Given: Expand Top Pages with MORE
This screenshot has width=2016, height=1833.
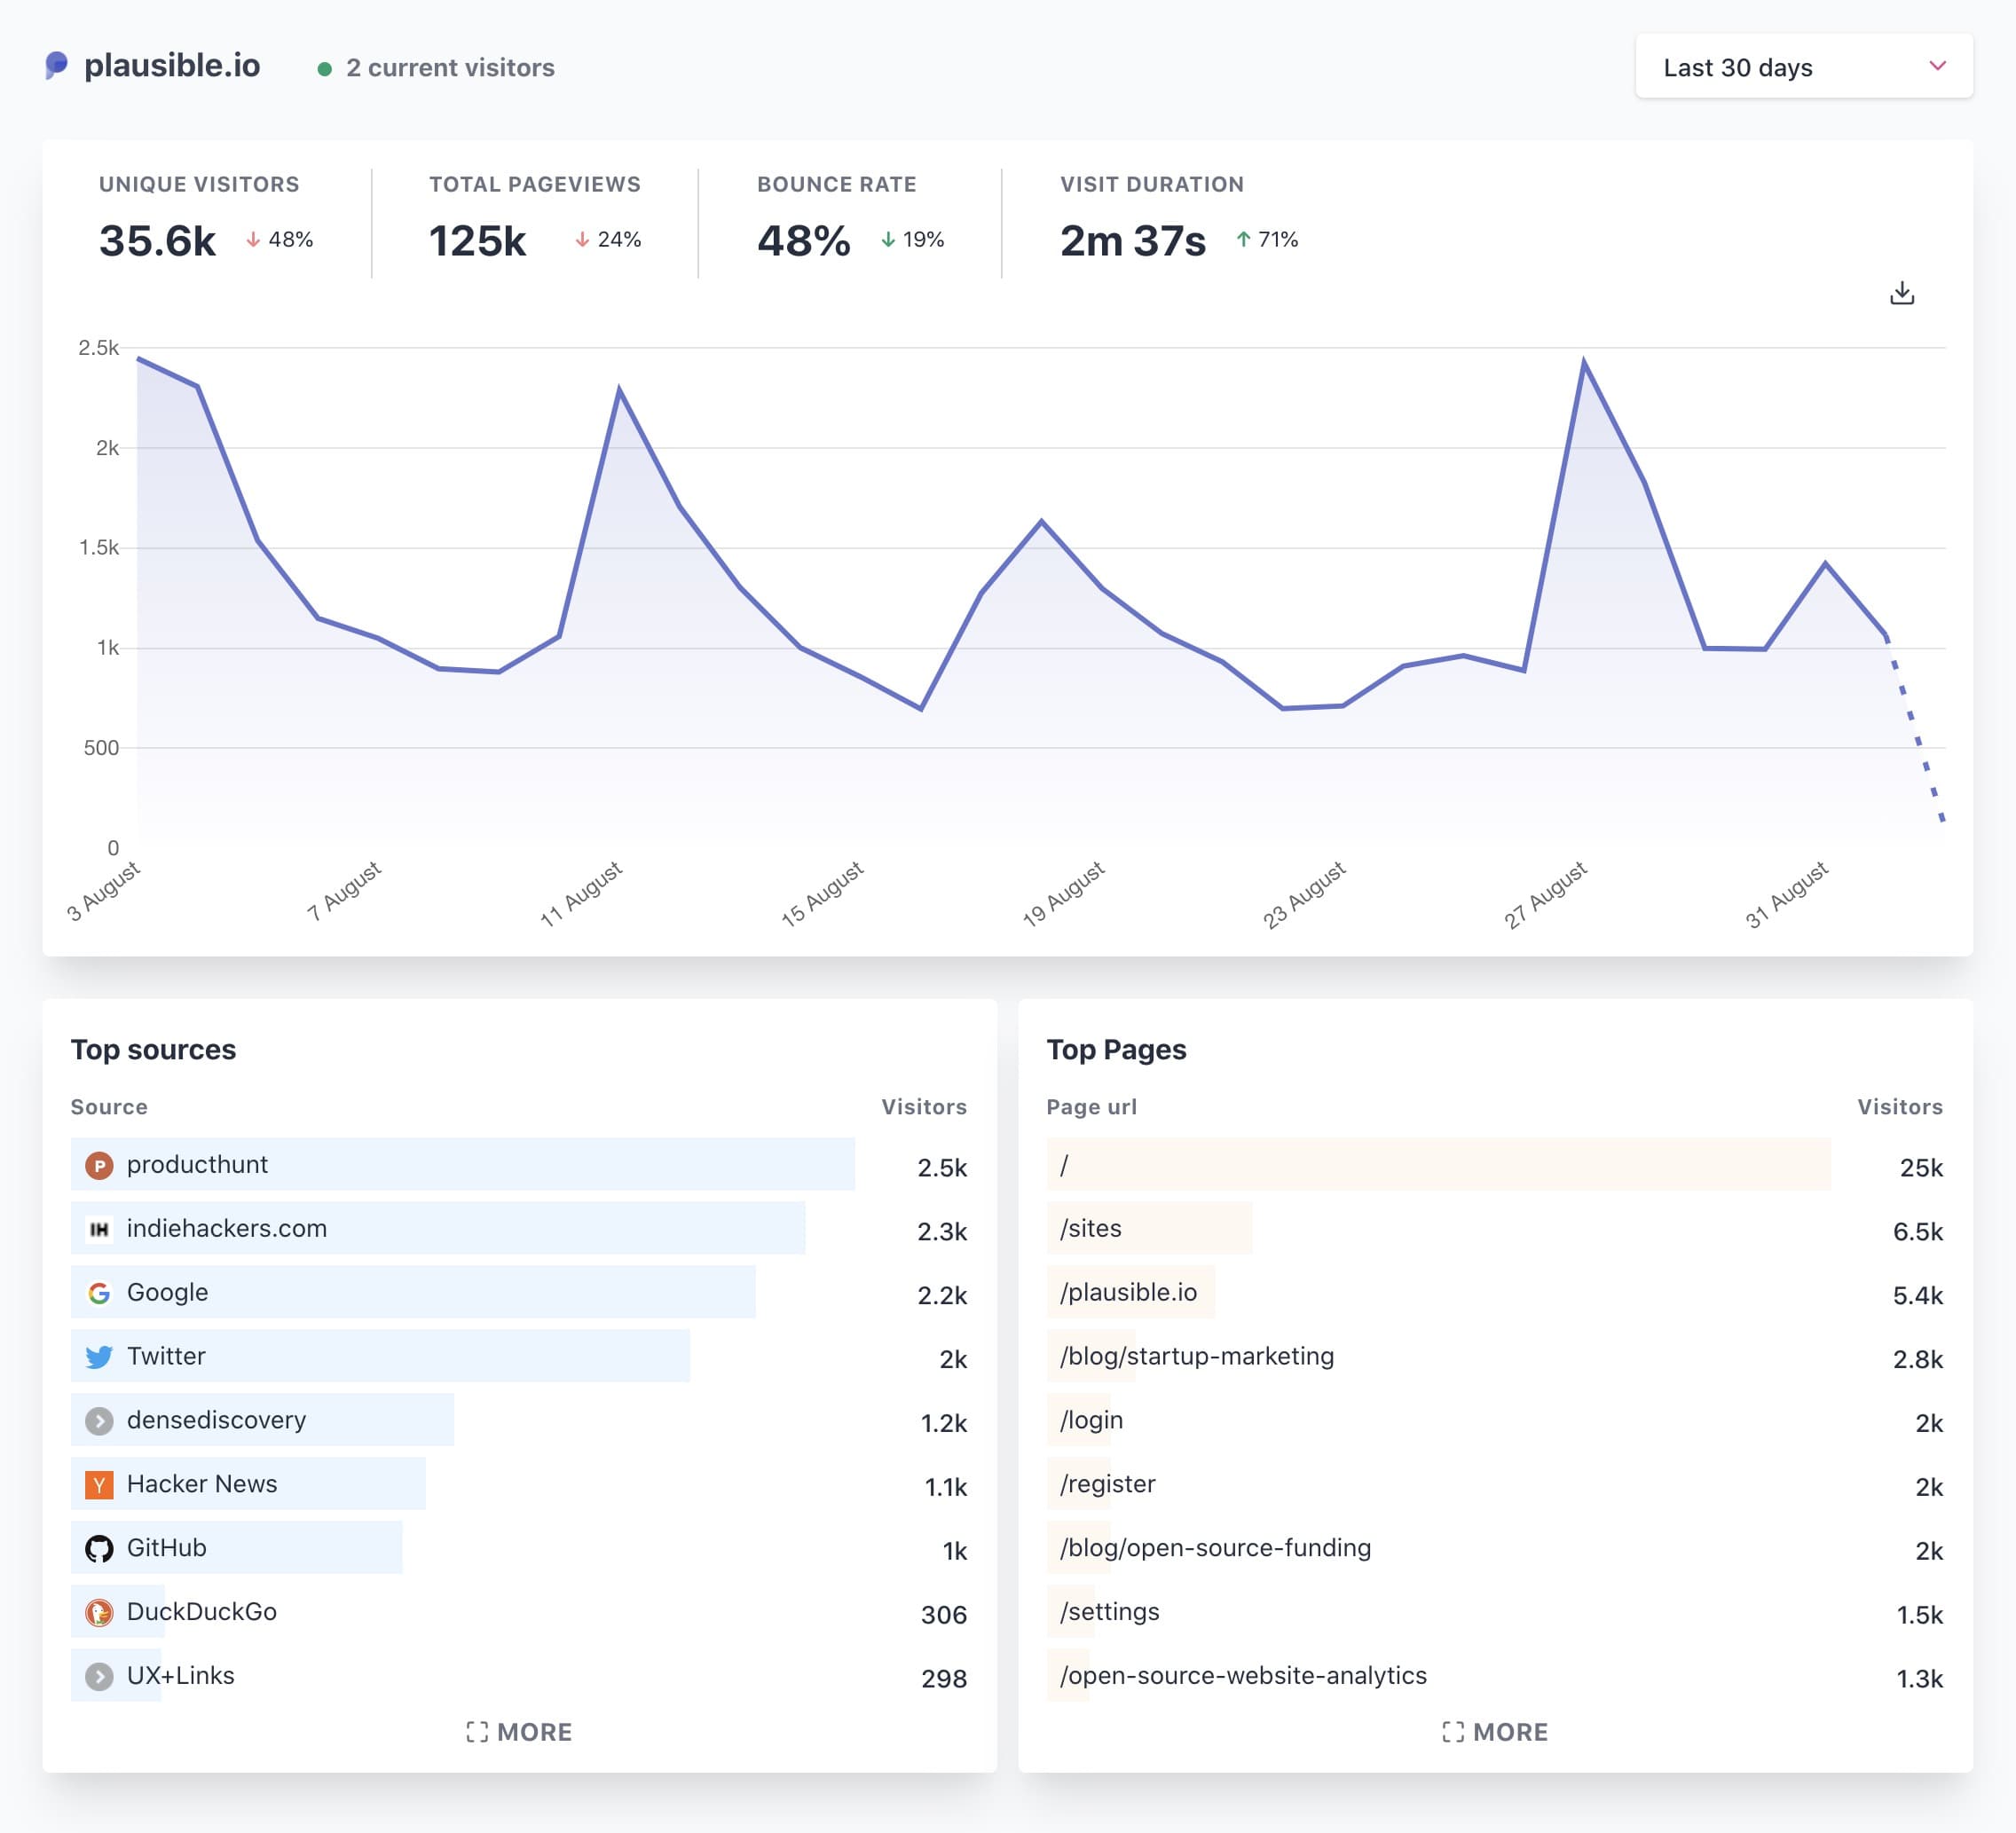Looking at the screenshot, I should [1494, 1732].
